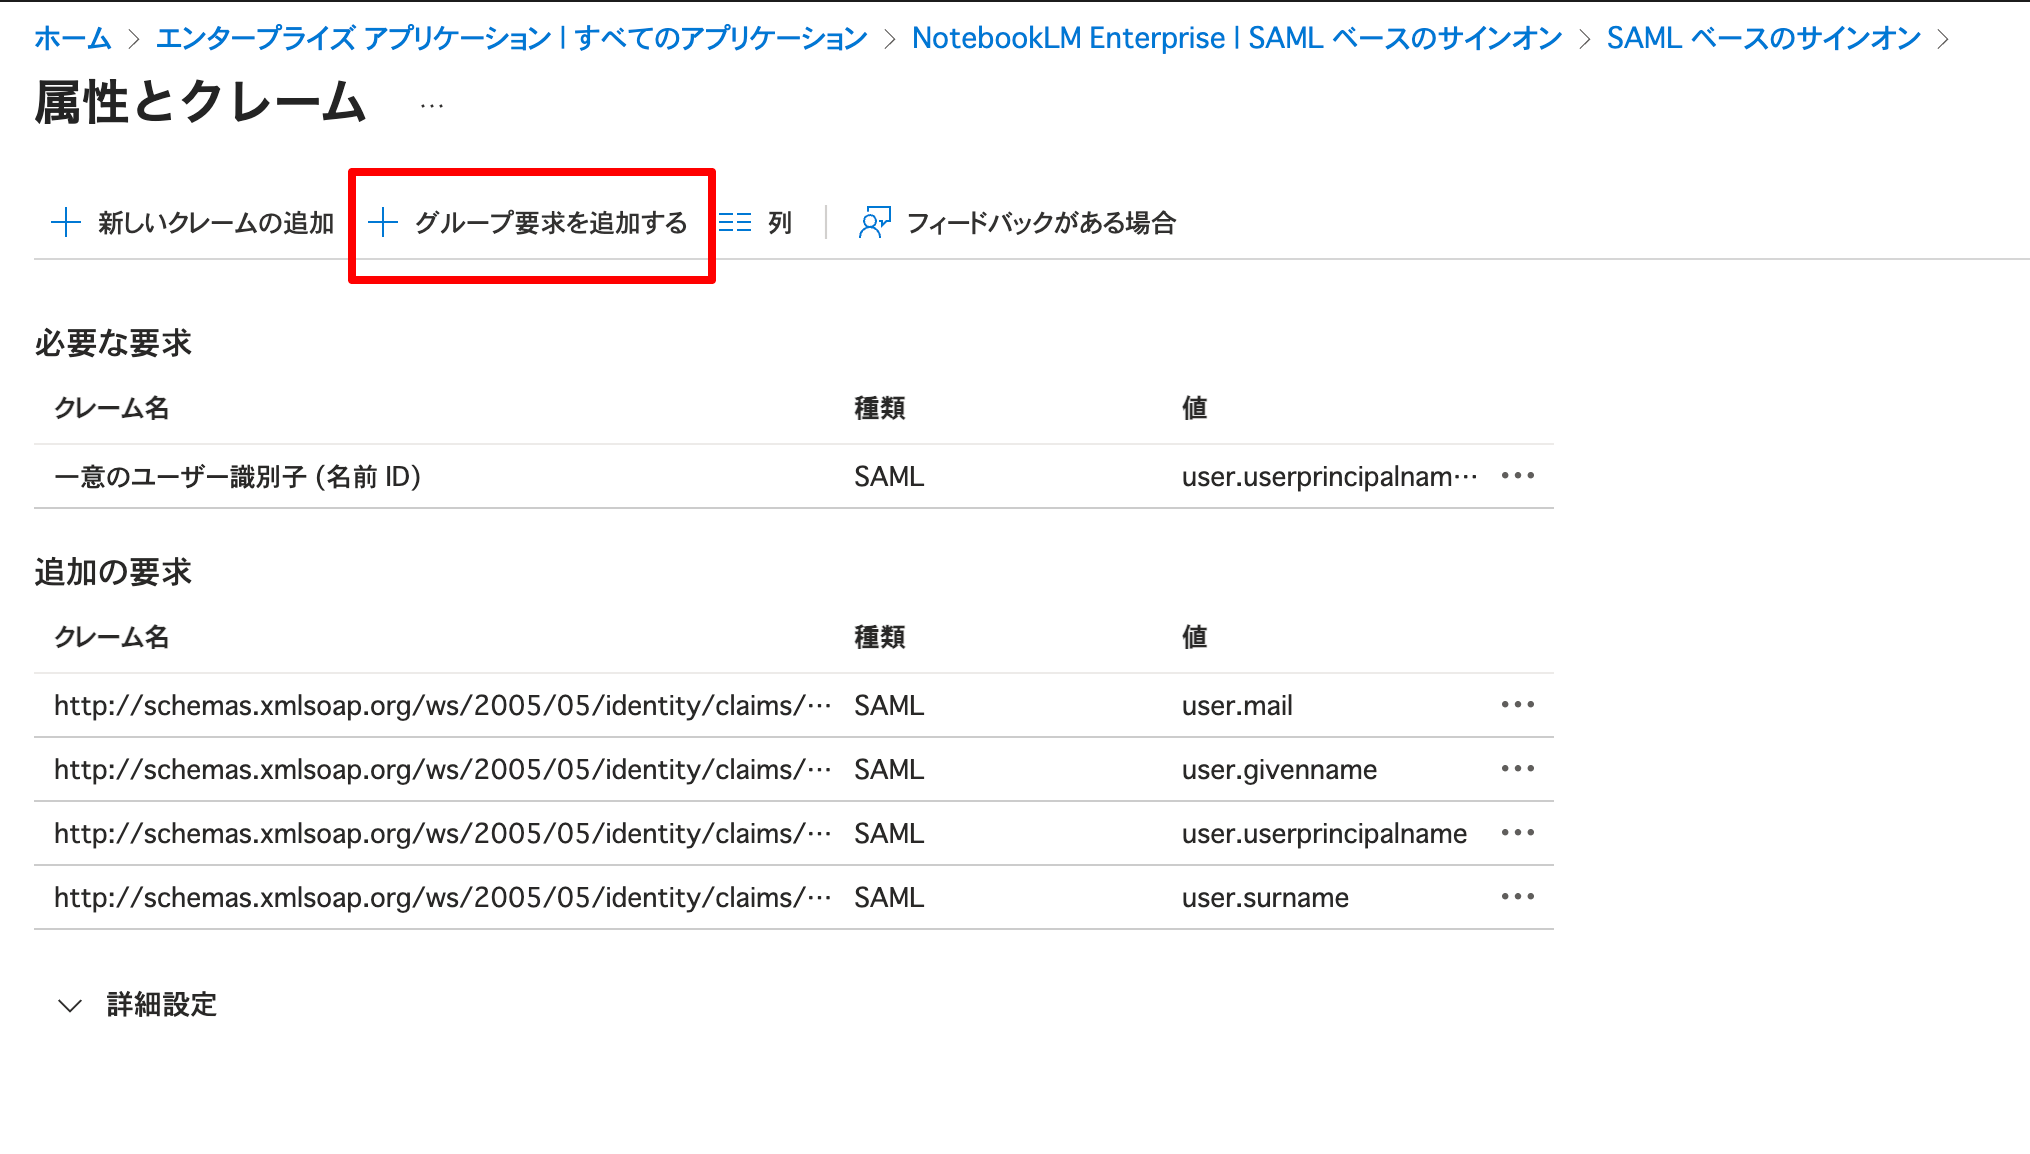Image resolution: width=2030 pixels, height=1154 pixels.
Task: Click グループ要求を追加する highlighted command
Action: [552, 222]
